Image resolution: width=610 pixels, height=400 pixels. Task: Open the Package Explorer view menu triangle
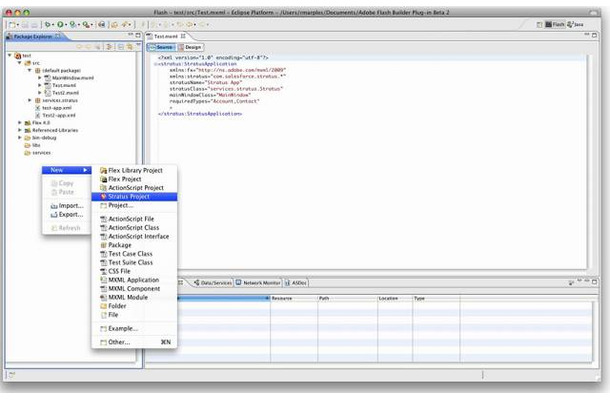(x=138, y=46)
